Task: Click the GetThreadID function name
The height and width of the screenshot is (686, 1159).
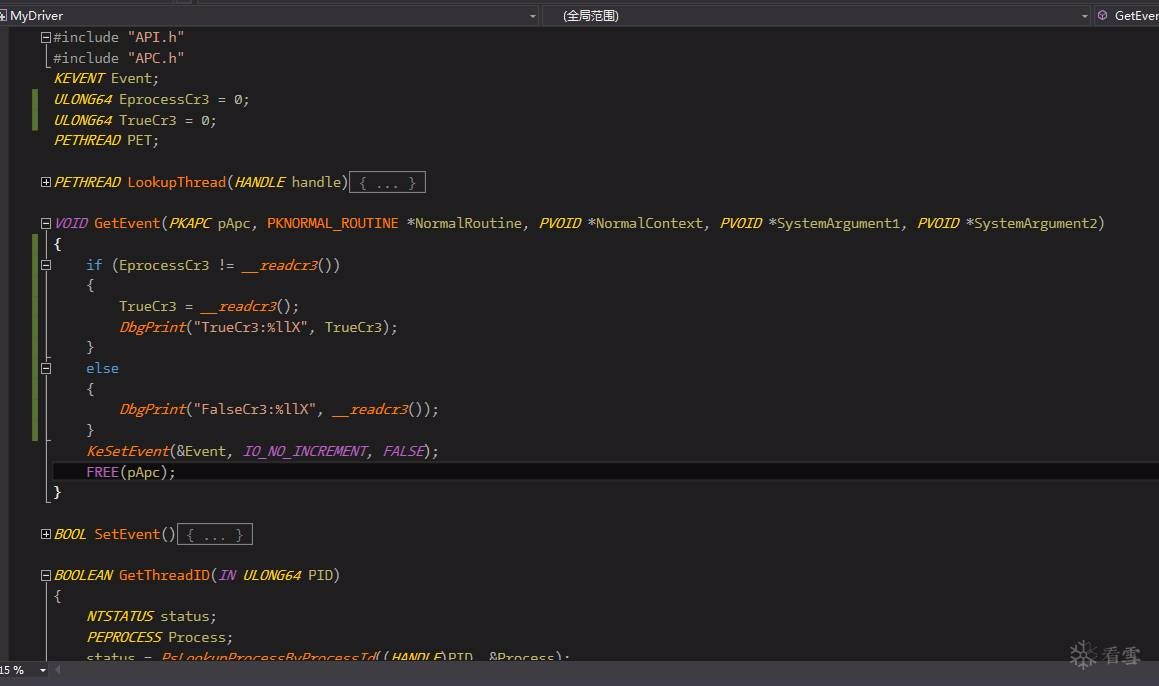Action: coord(164,575)
